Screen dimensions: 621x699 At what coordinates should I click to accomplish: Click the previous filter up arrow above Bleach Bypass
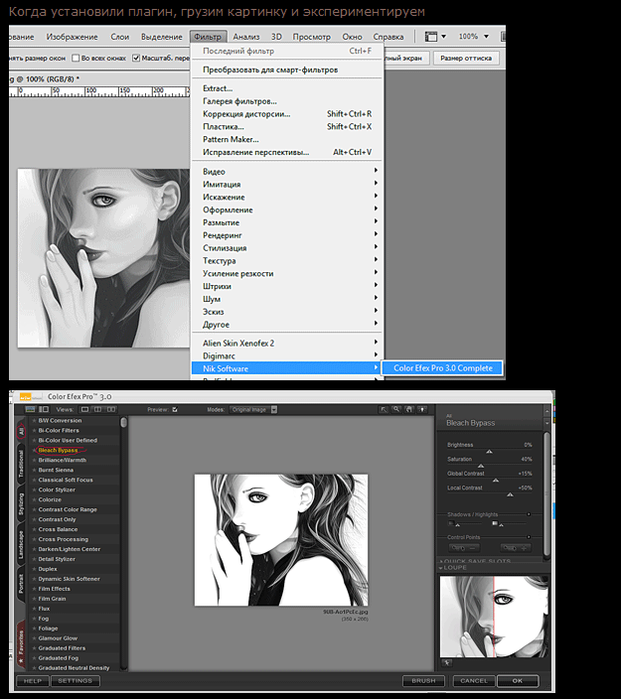(x=547, y=411)
